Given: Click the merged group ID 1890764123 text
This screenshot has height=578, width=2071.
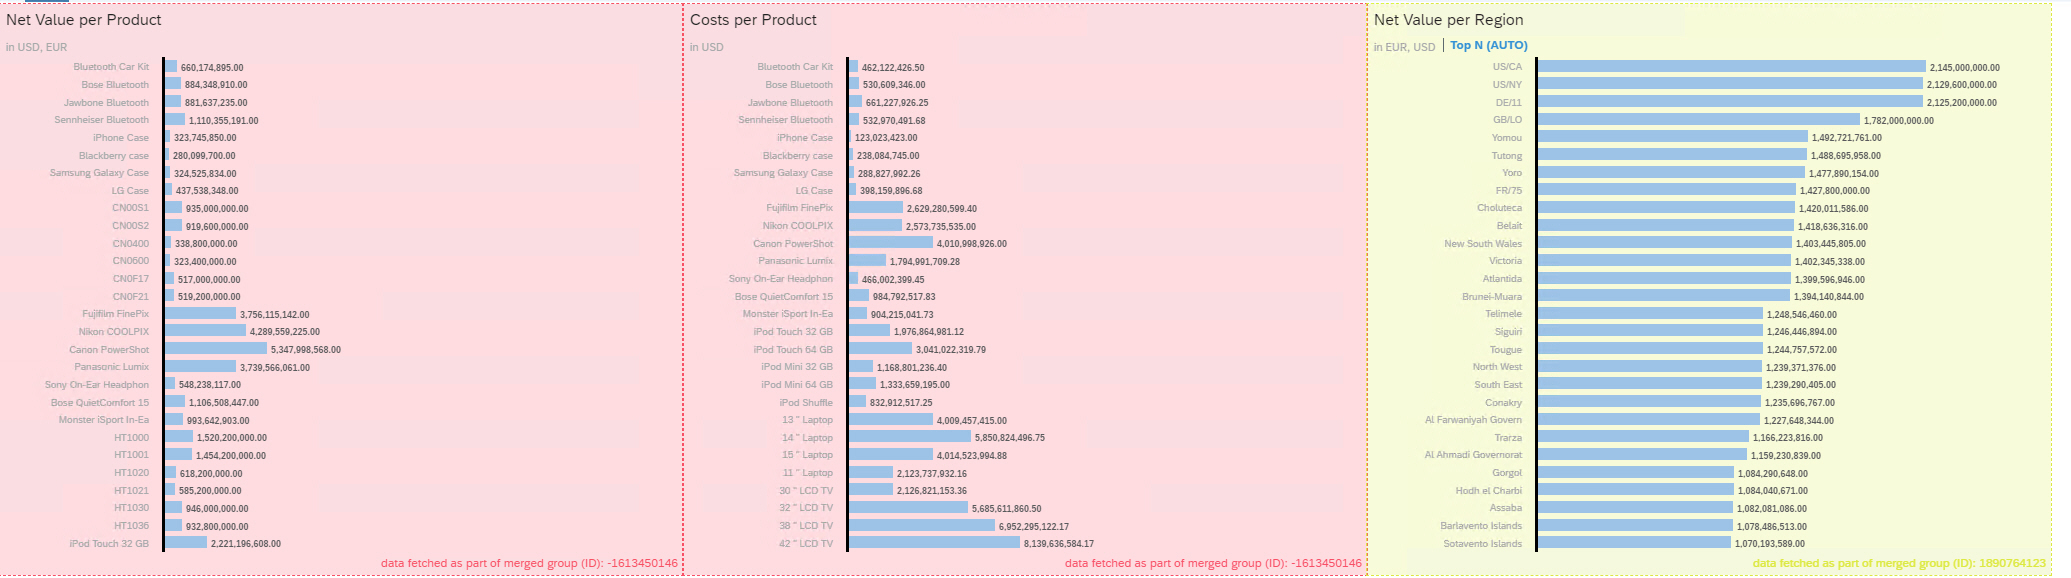Looking at the screenshot, I should click(1898, 564).
